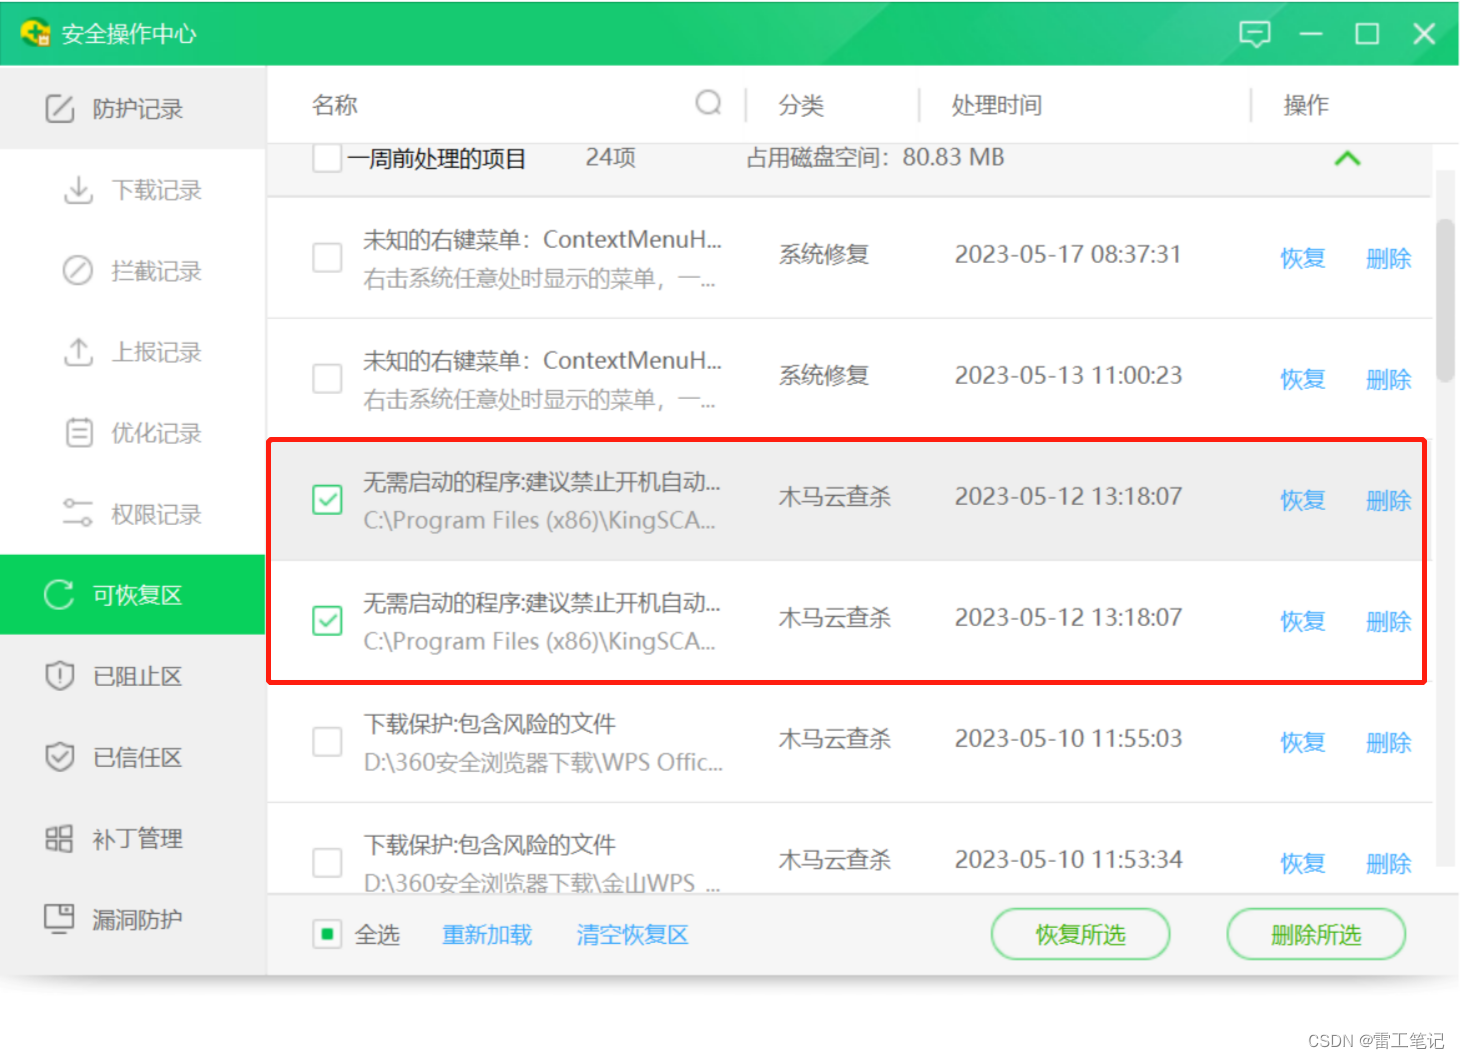Click 木马云查杀 category in 11:55:03 row
The width and height of the screenshot is (1460, 1059).
point(835,738)
